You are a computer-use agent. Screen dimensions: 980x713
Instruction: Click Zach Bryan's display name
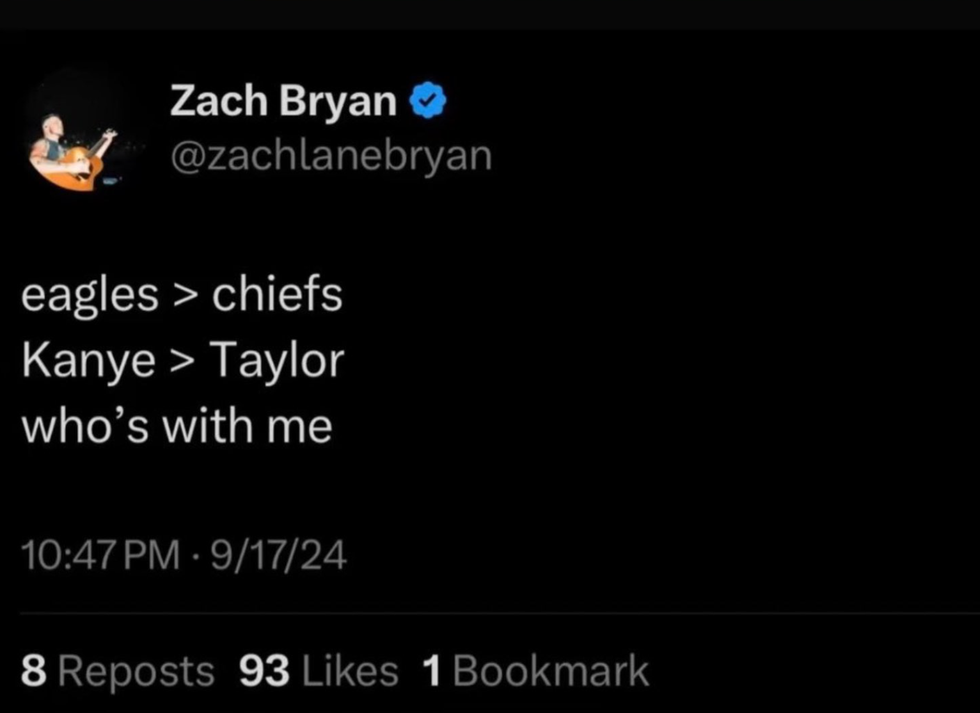pos(283,99)
